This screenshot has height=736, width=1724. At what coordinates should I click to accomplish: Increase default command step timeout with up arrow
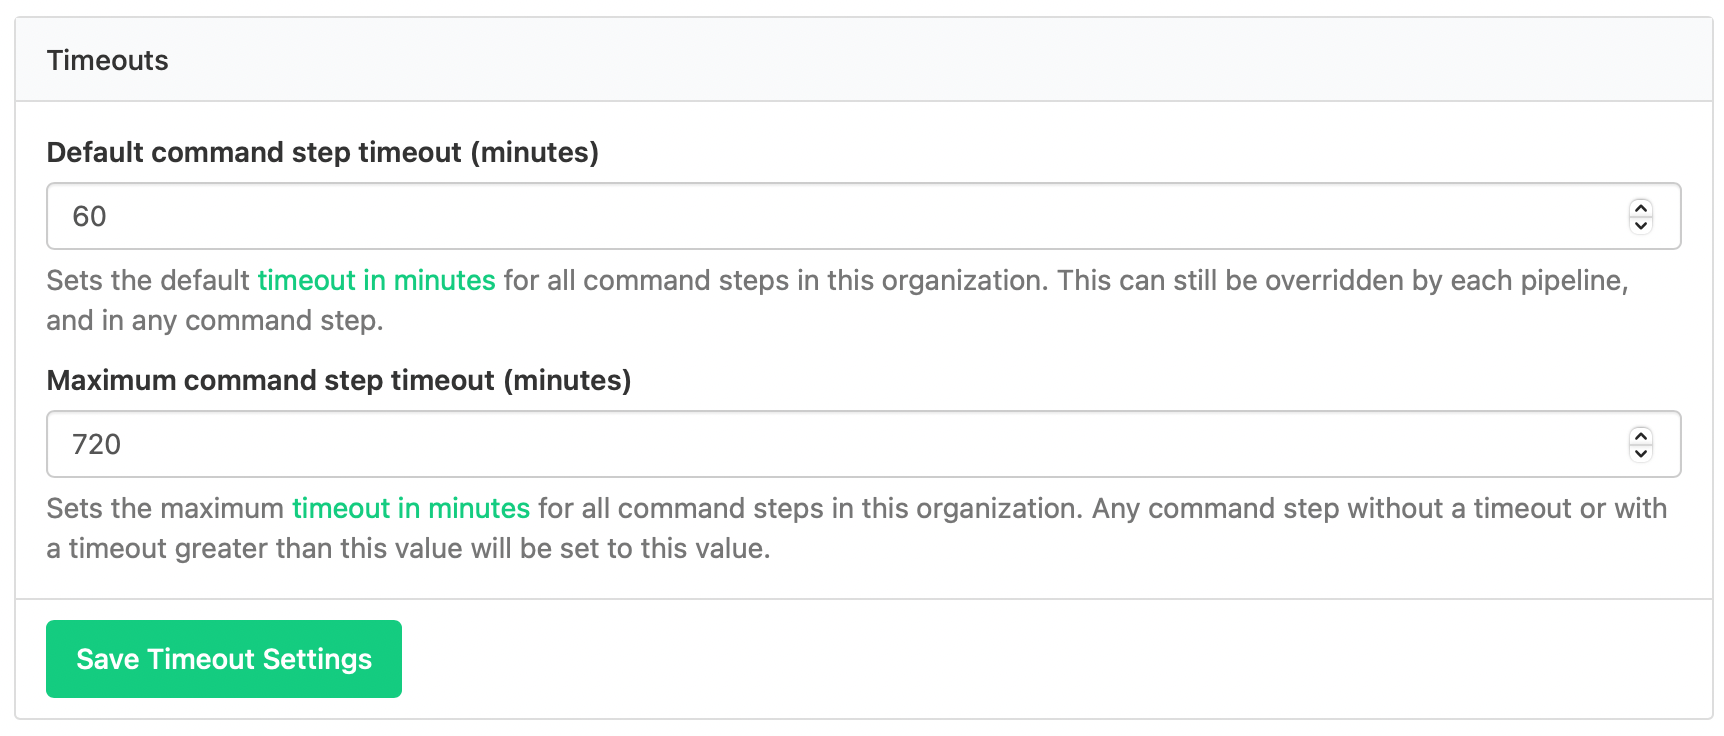[x=1640, y=209]
